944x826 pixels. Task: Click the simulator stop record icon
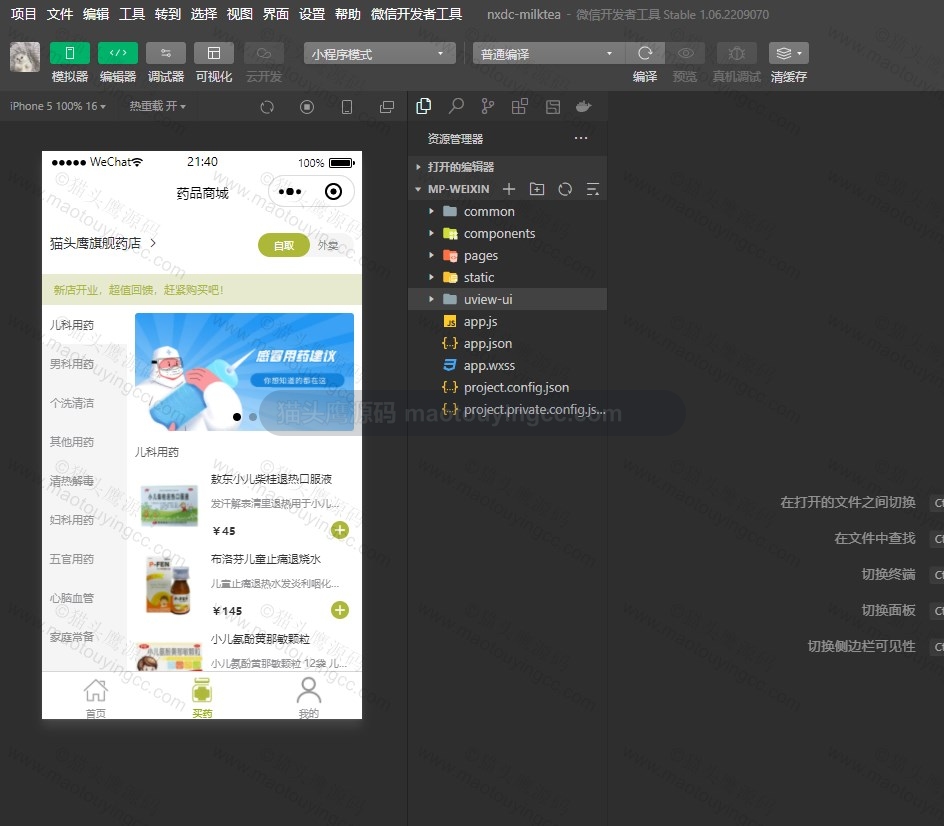pos(307,107)
